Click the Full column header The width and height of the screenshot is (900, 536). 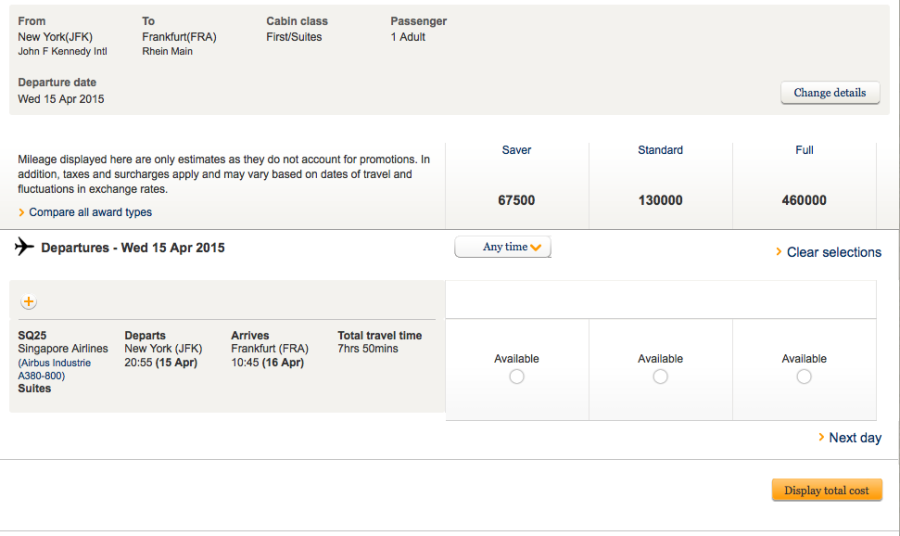[x=804, y=150]
